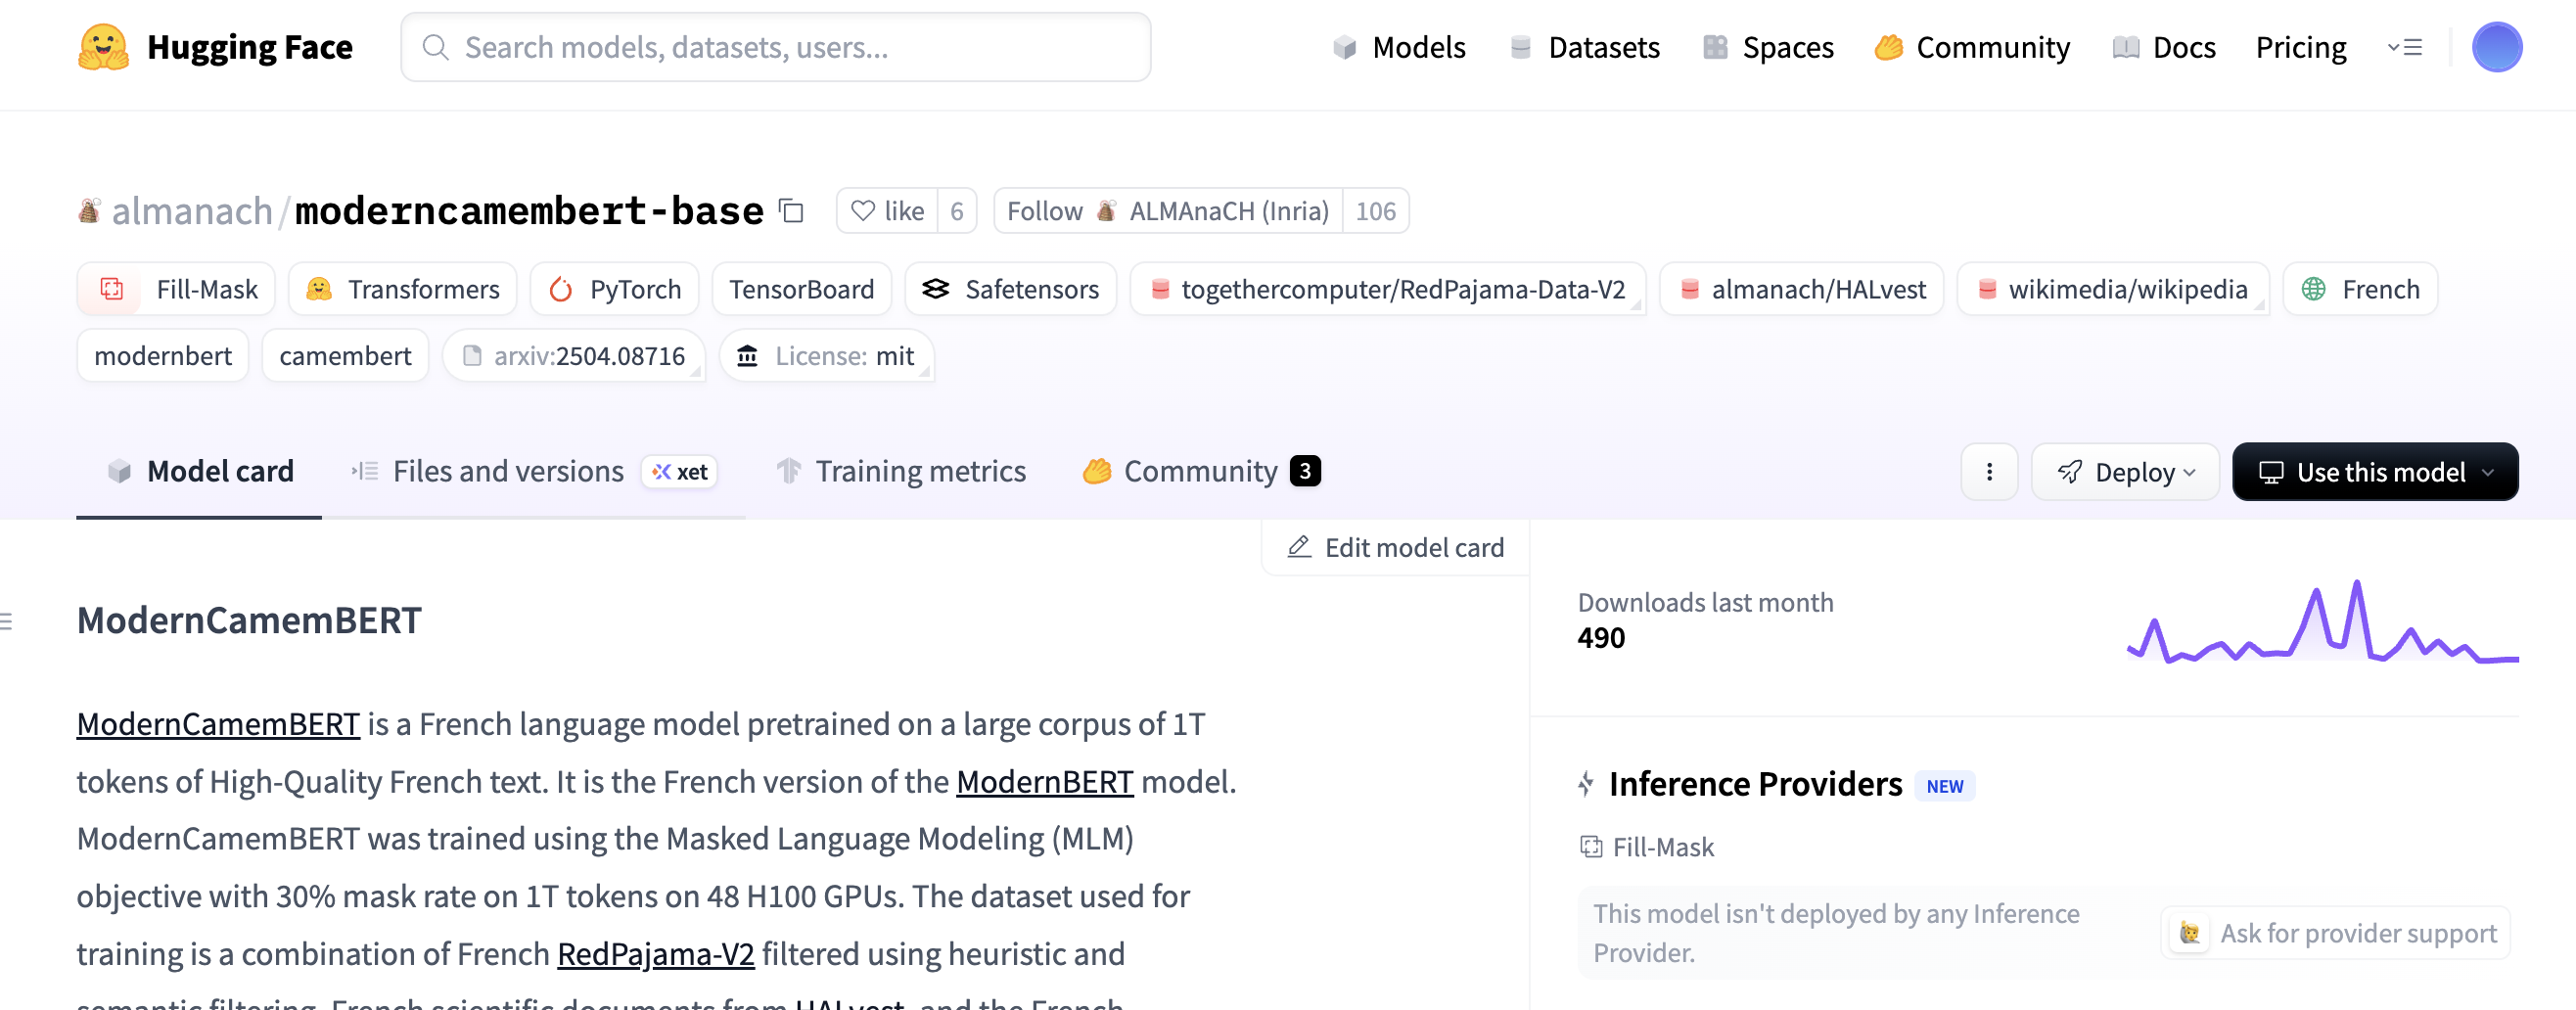This screenshot has width=2576, height=1010.
Task: Focus the search models input field
Action: point(775,47)
